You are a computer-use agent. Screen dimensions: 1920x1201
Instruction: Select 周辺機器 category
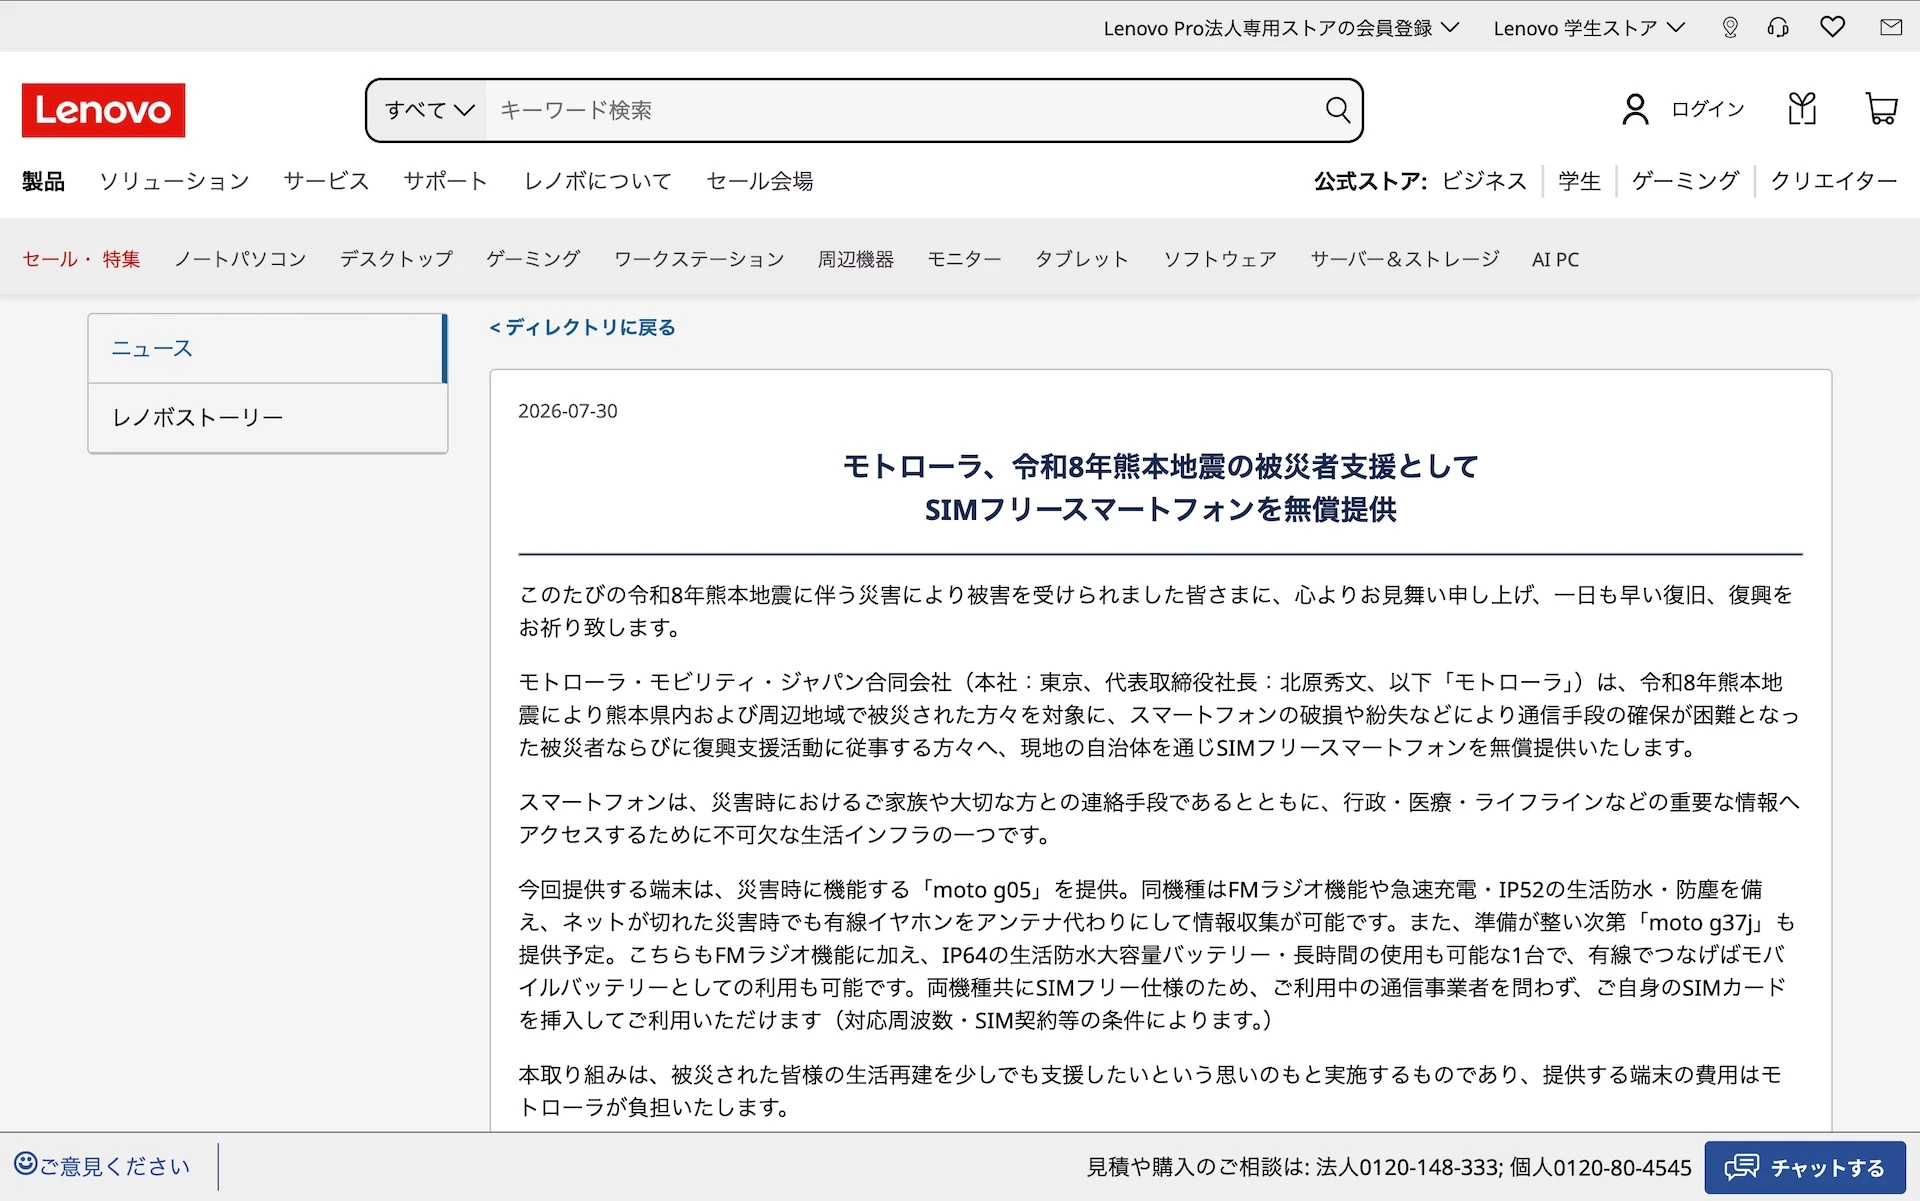tap(856, 259)
